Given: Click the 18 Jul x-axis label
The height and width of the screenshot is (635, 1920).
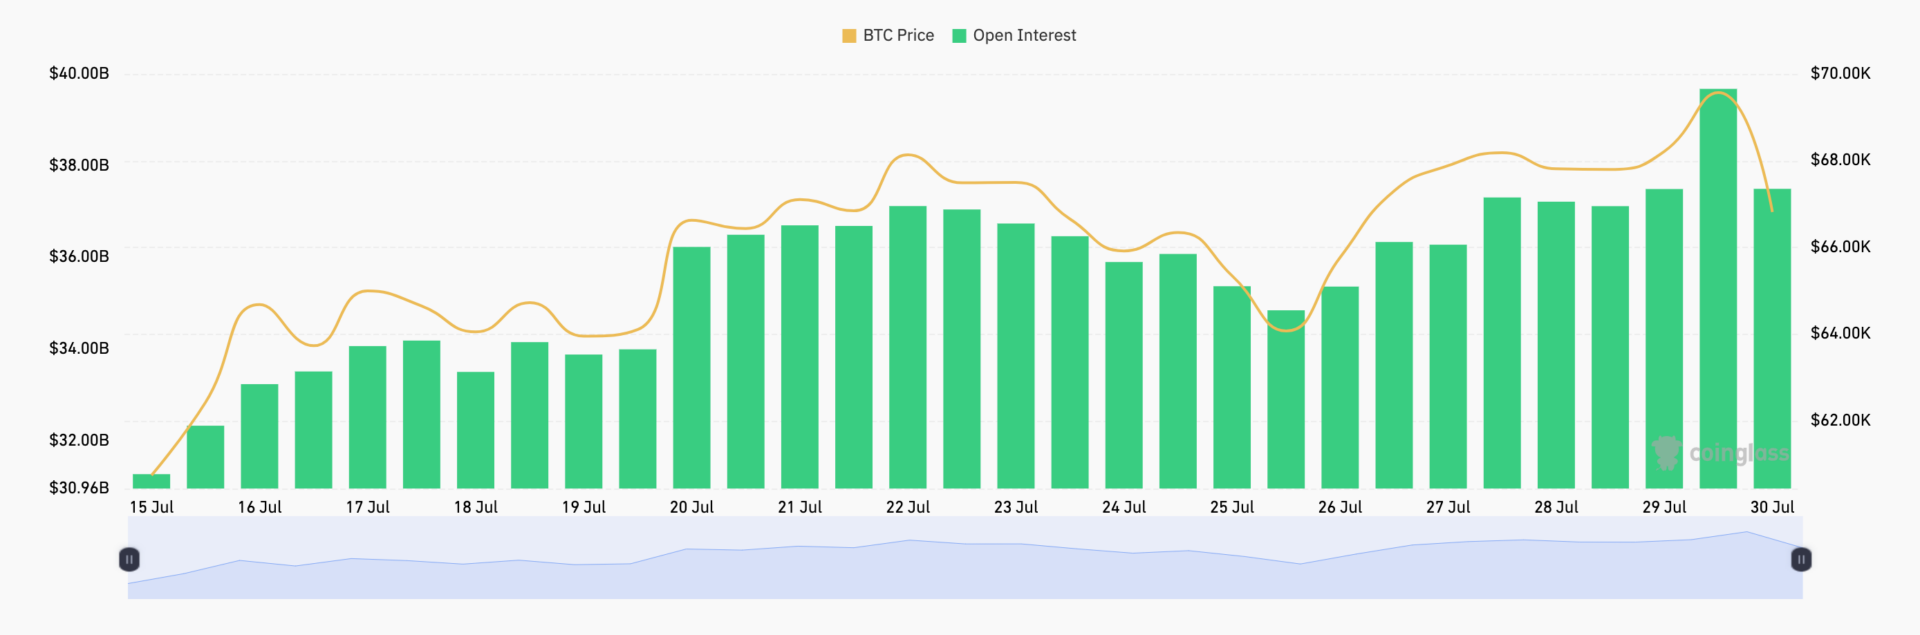Looking at the screenshot, I should (476, 507).
